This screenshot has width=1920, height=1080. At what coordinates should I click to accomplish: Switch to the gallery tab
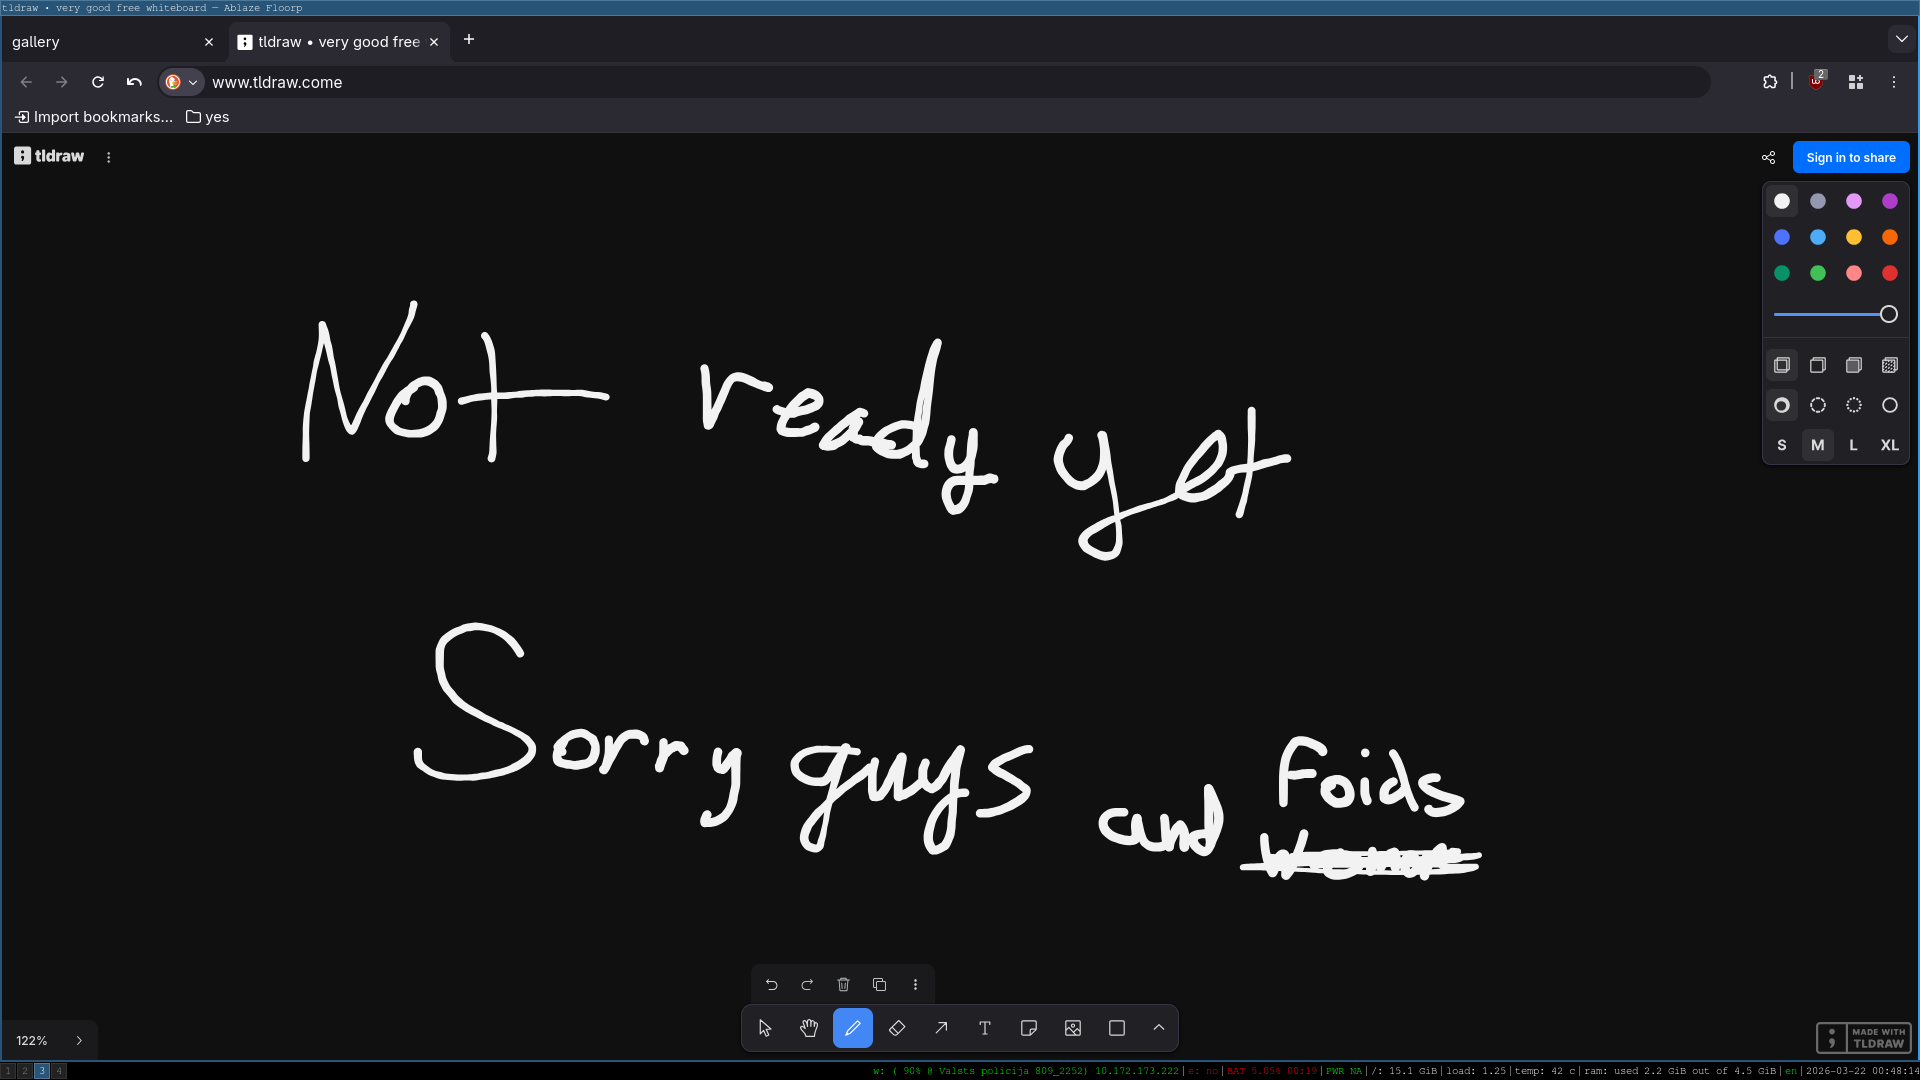point(100,42)
